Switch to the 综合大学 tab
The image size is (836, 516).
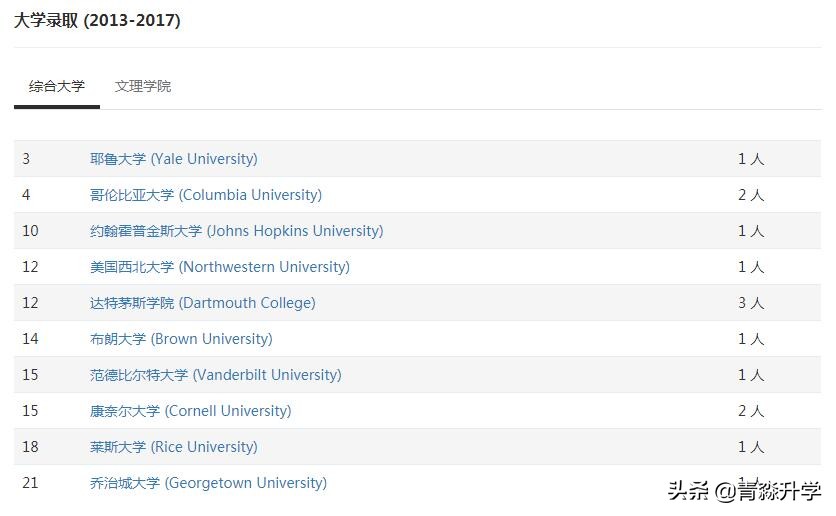tap(57, 87)
